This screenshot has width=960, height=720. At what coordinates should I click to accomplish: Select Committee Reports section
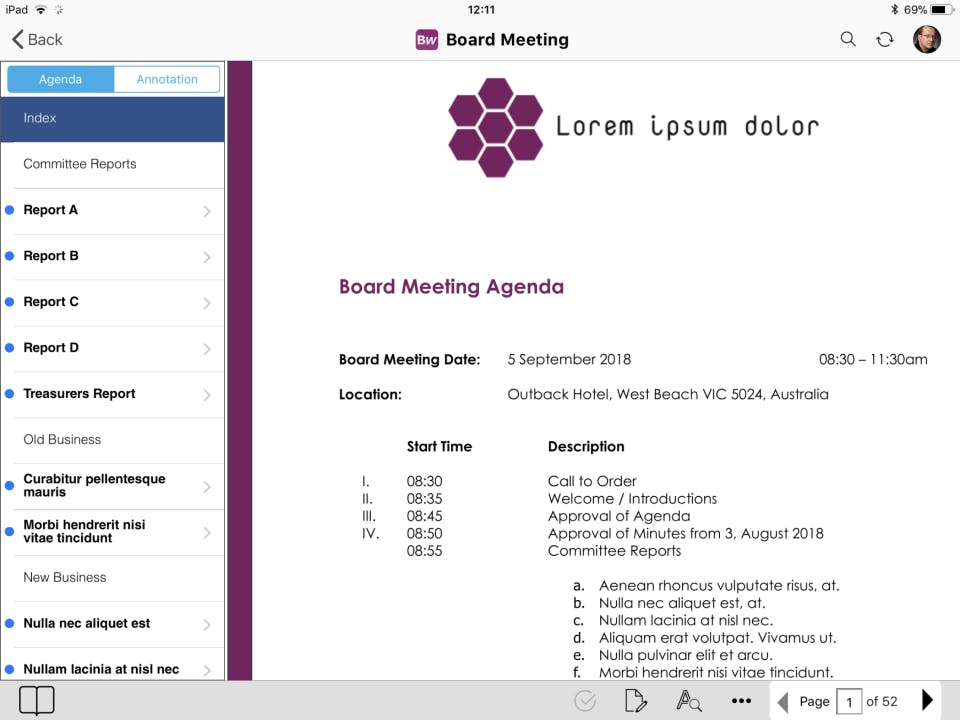113,164
